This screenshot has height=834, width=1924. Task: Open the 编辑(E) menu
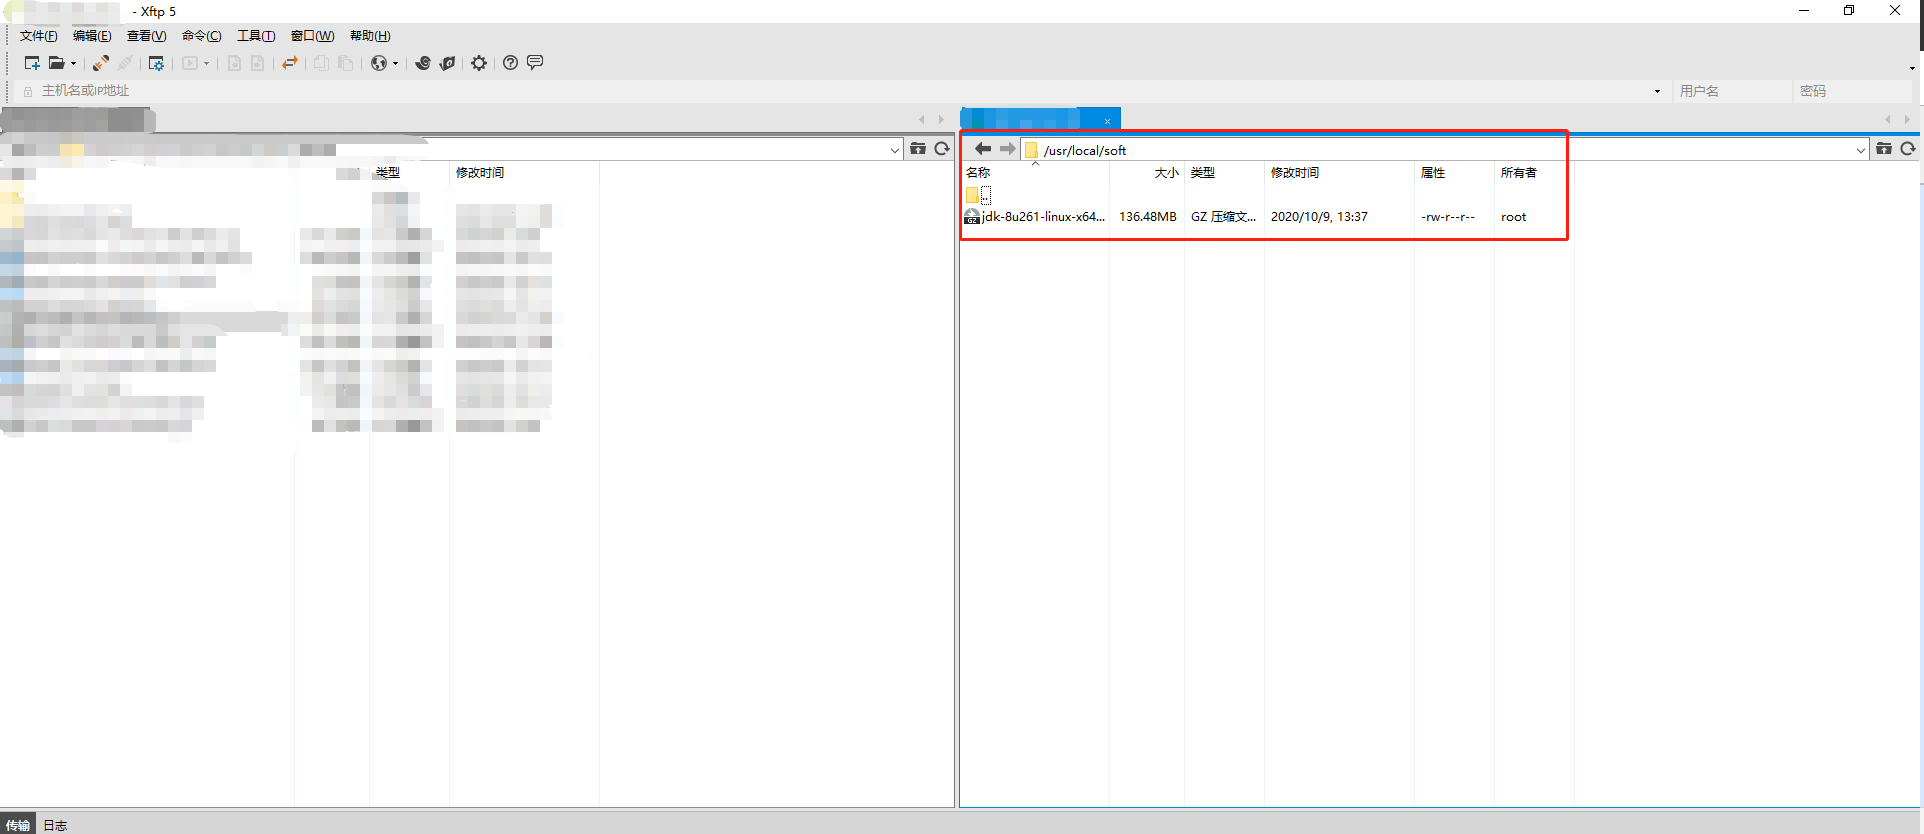(92, 36)
